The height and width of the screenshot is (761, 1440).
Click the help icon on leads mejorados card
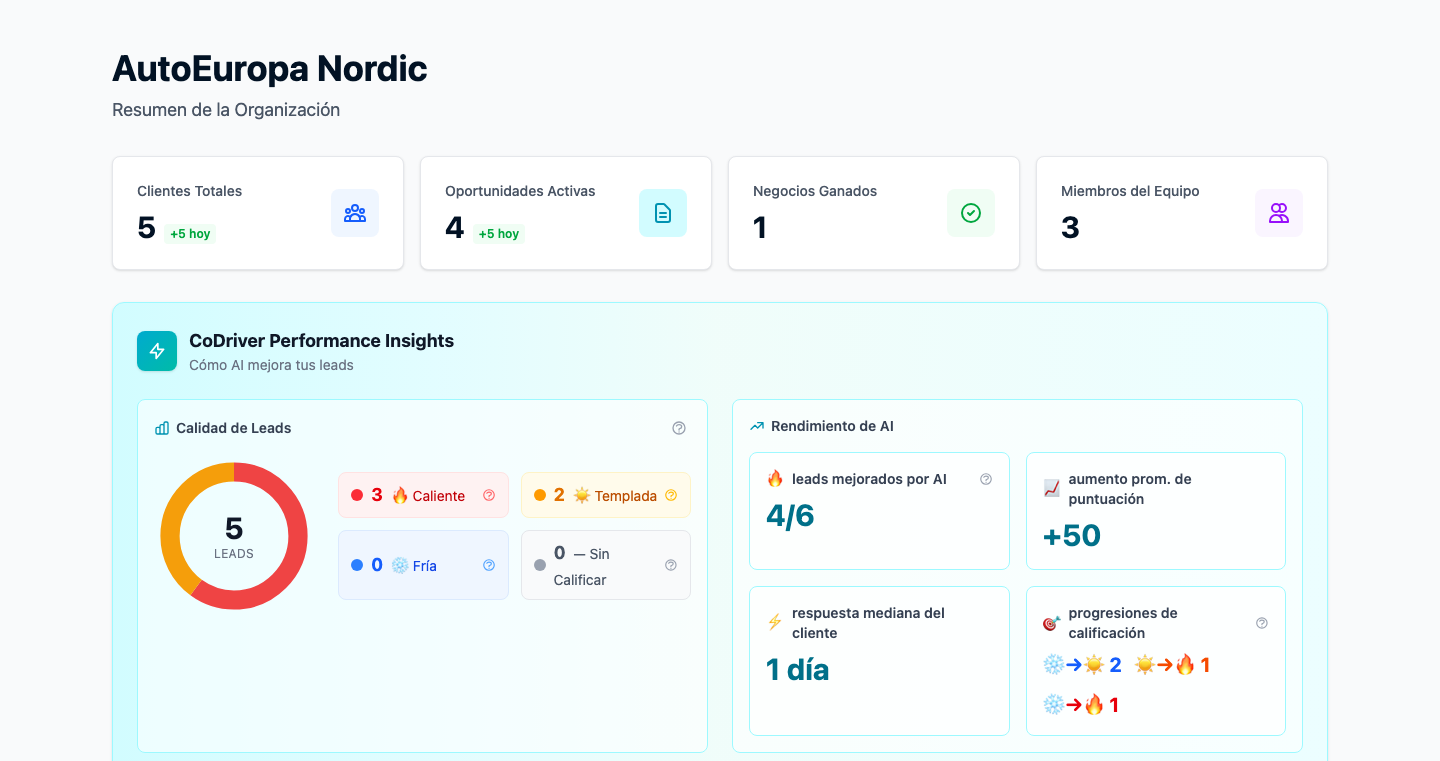[x=986, y=479]
